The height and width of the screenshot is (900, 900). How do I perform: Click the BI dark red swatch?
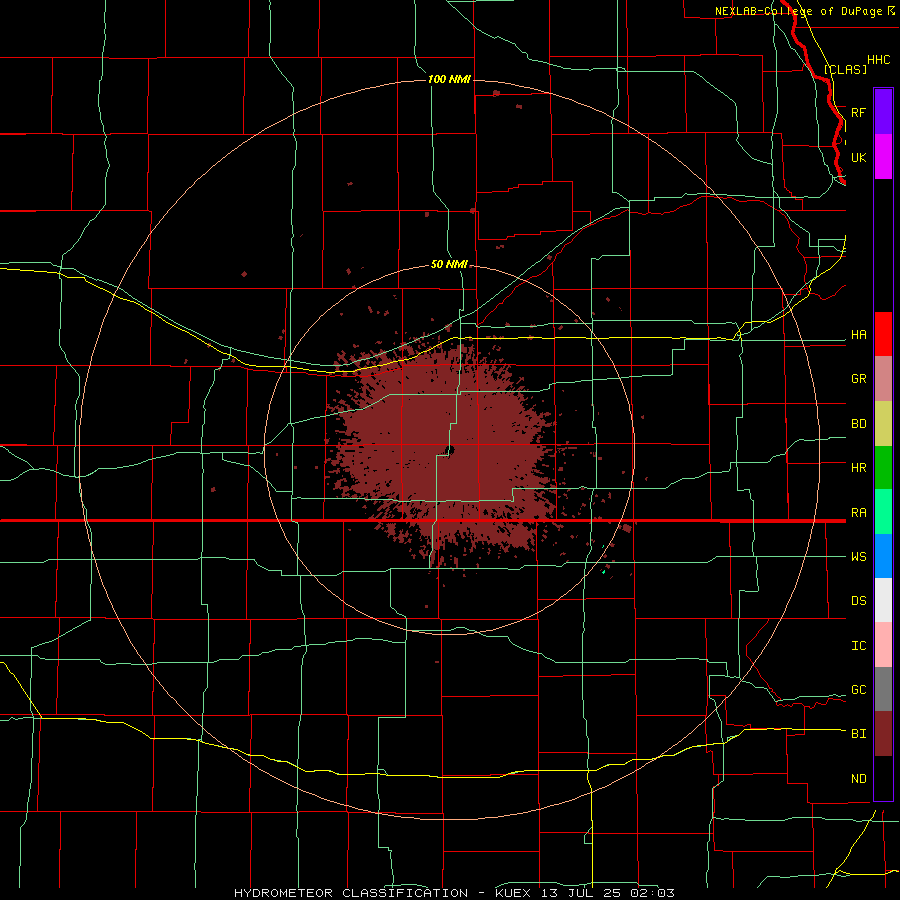[x=883, y=734]
